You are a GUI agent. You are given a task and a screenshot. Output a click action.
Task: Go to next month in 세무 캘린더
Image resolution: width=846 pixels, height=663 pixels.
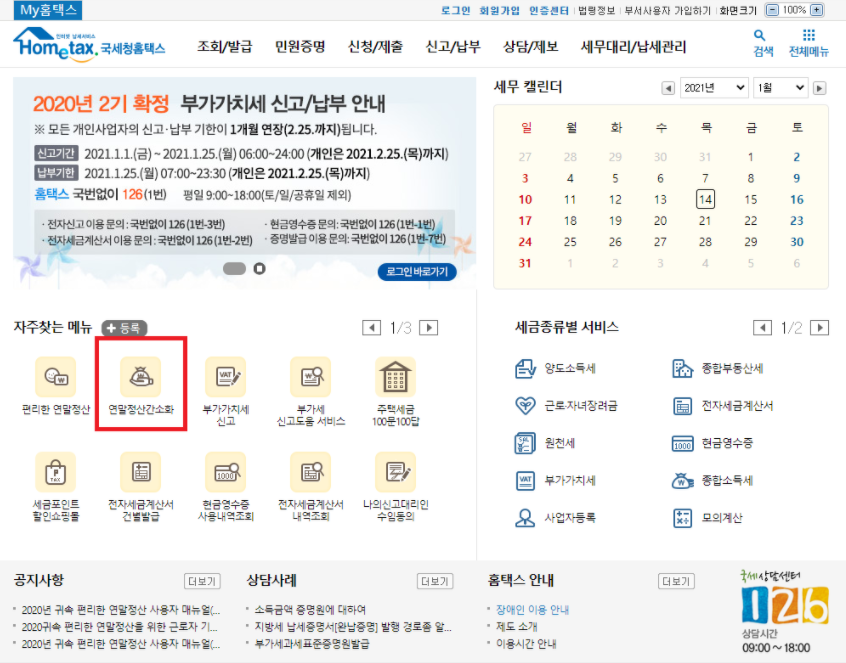tap(820, 88)
